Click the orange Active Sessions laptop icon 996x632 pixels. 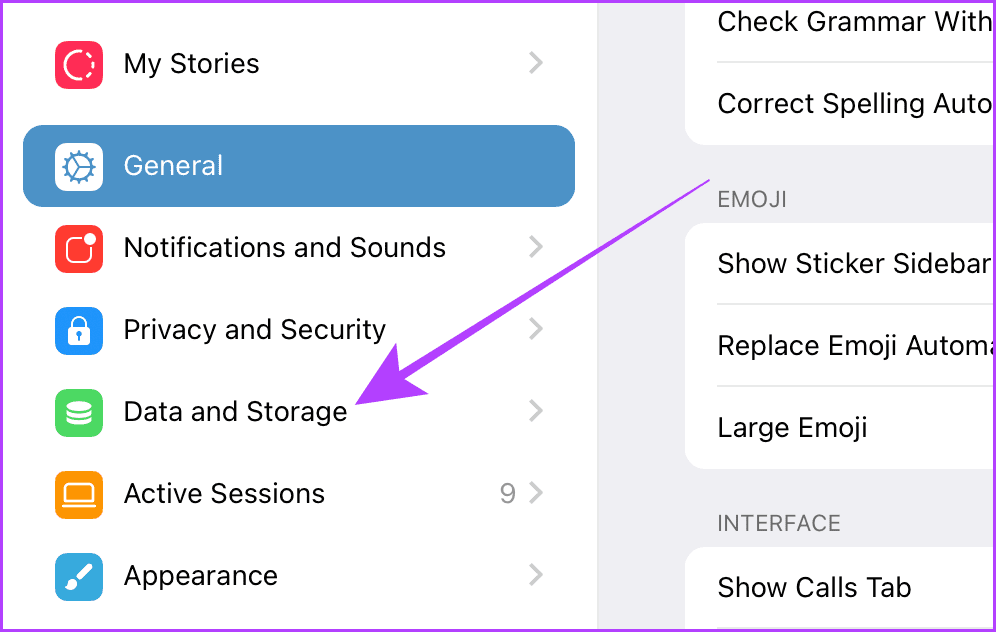coord(79,494)
